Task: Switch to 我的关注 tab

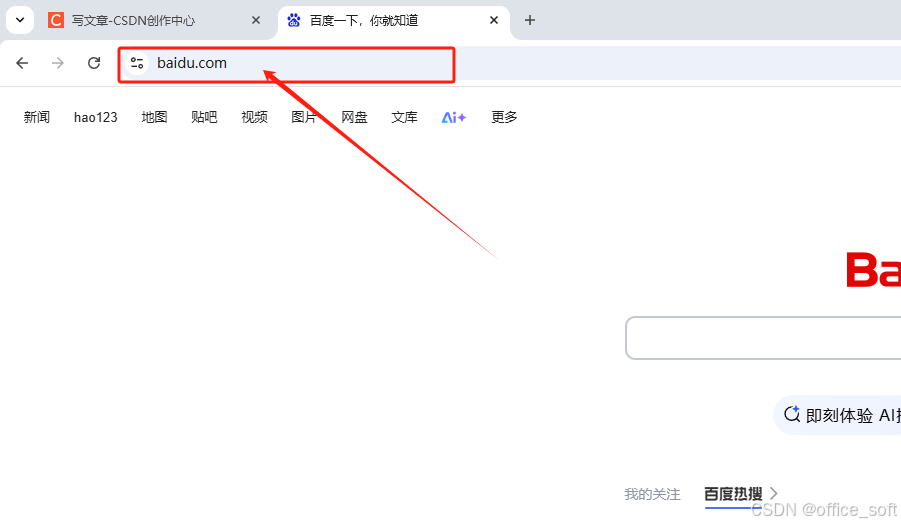Action: coord(652,494)
